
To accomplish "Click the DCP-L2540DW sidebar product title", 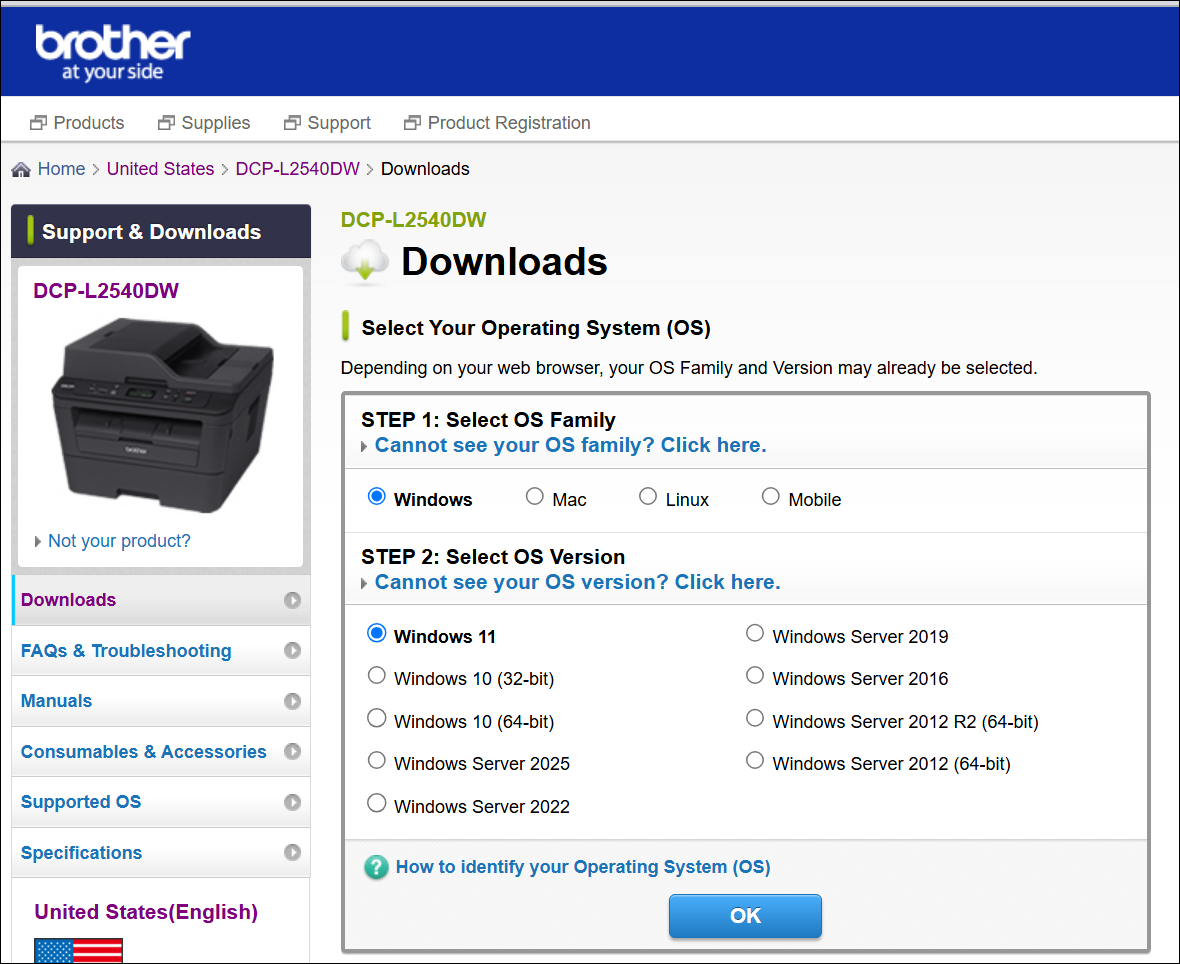I will tap(106, 291).
